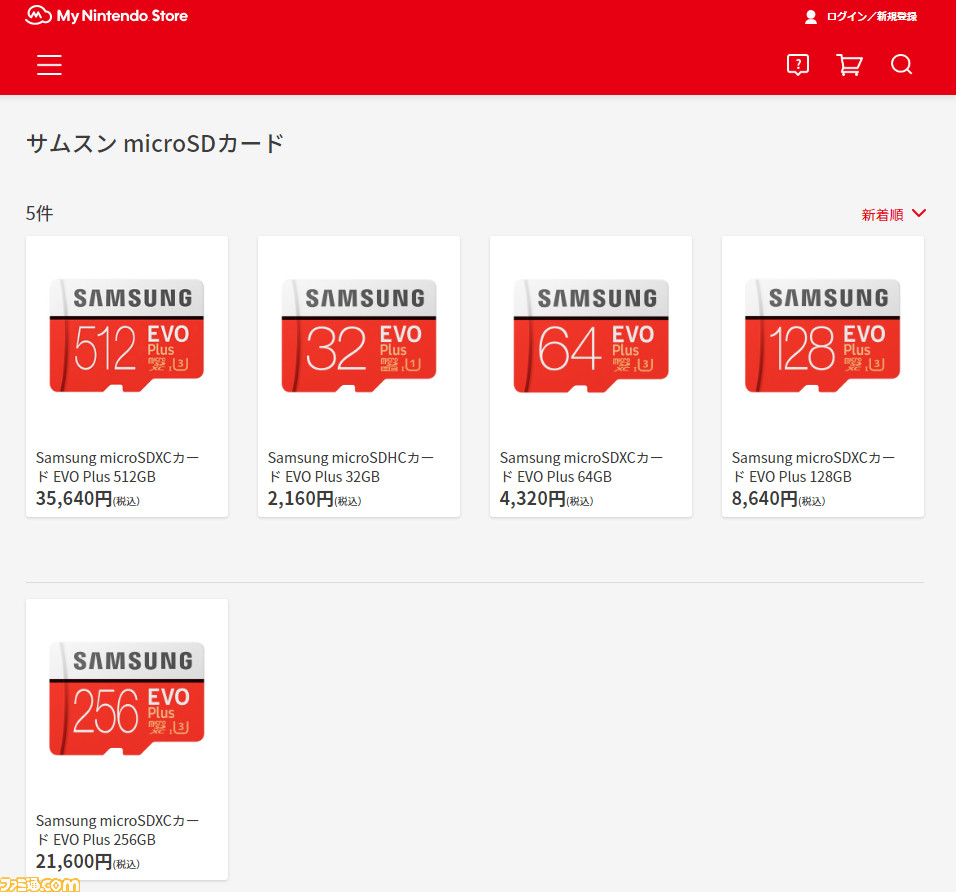
Task: Click the My Nintendo Store logo
Action: (x=107, y=15)
